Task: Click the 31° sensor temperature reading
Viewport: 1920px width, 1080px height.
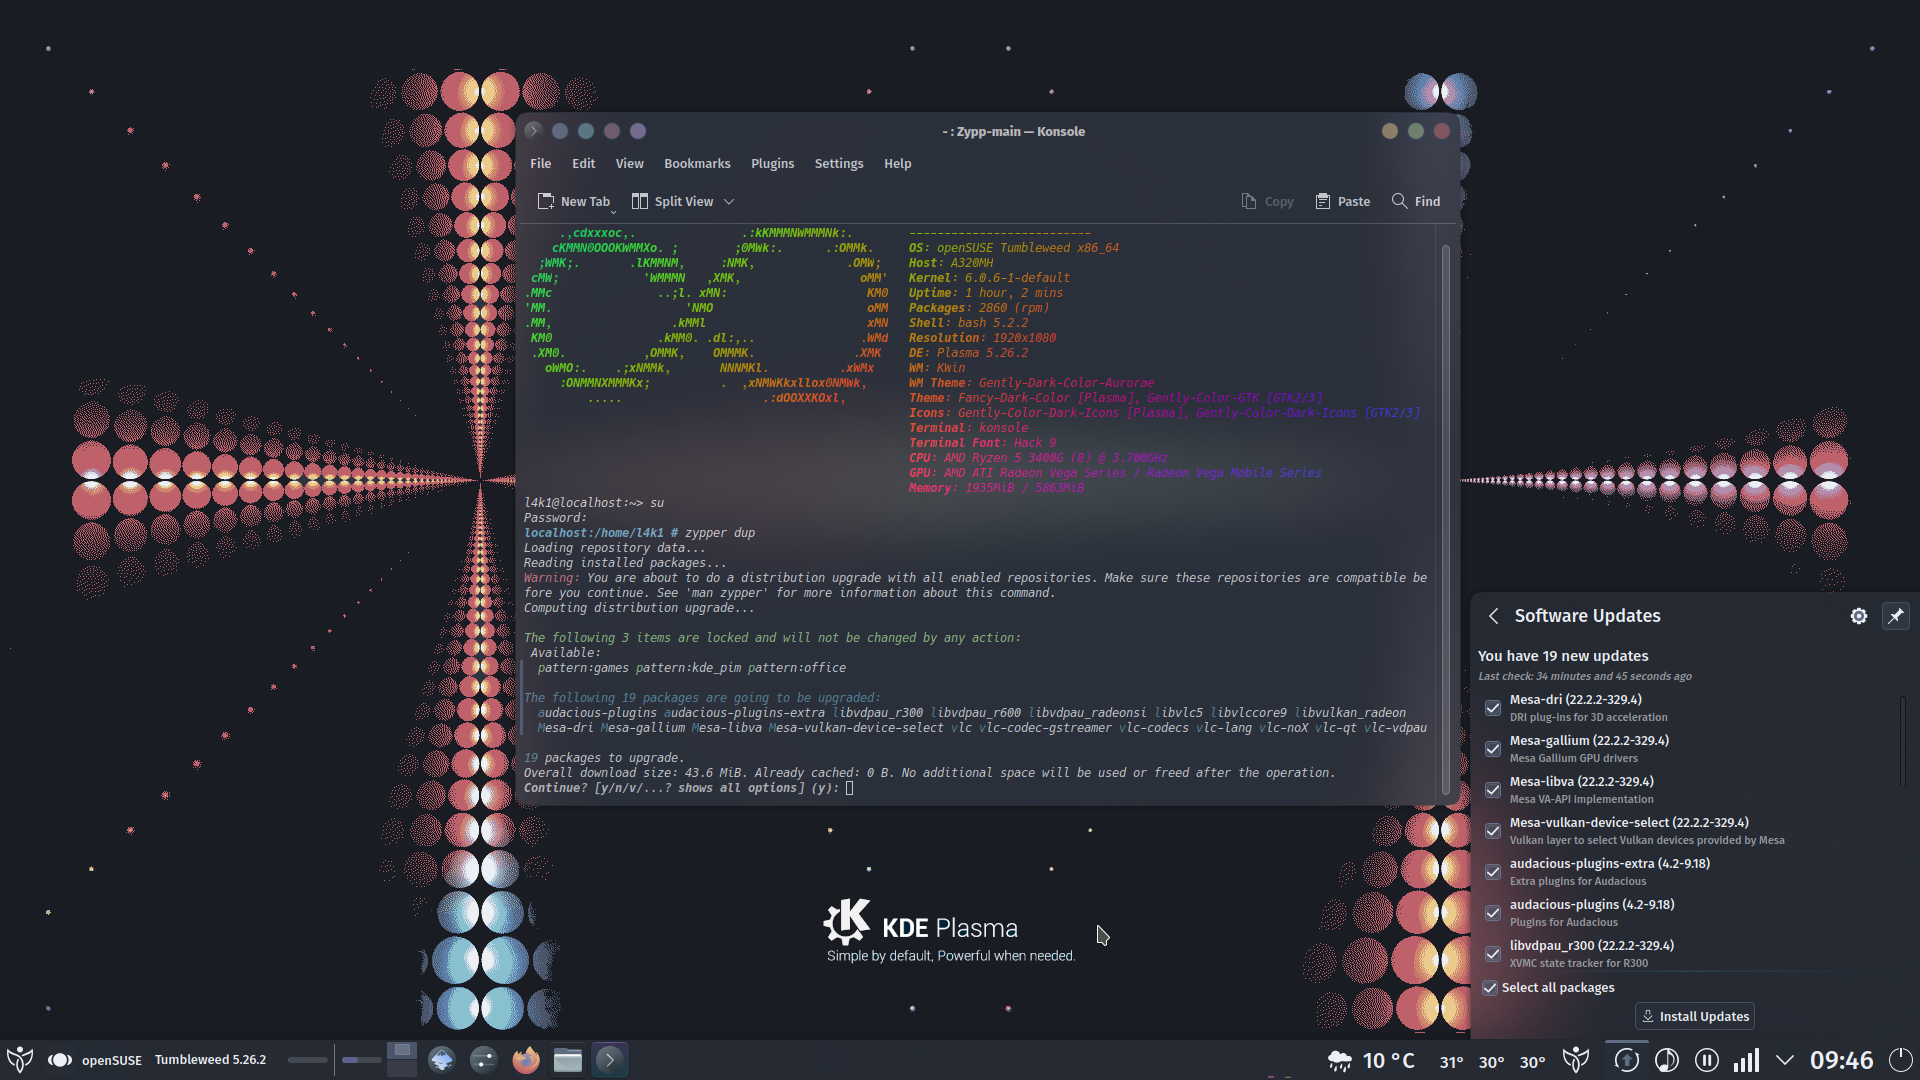Action: pos(1451,1062)
